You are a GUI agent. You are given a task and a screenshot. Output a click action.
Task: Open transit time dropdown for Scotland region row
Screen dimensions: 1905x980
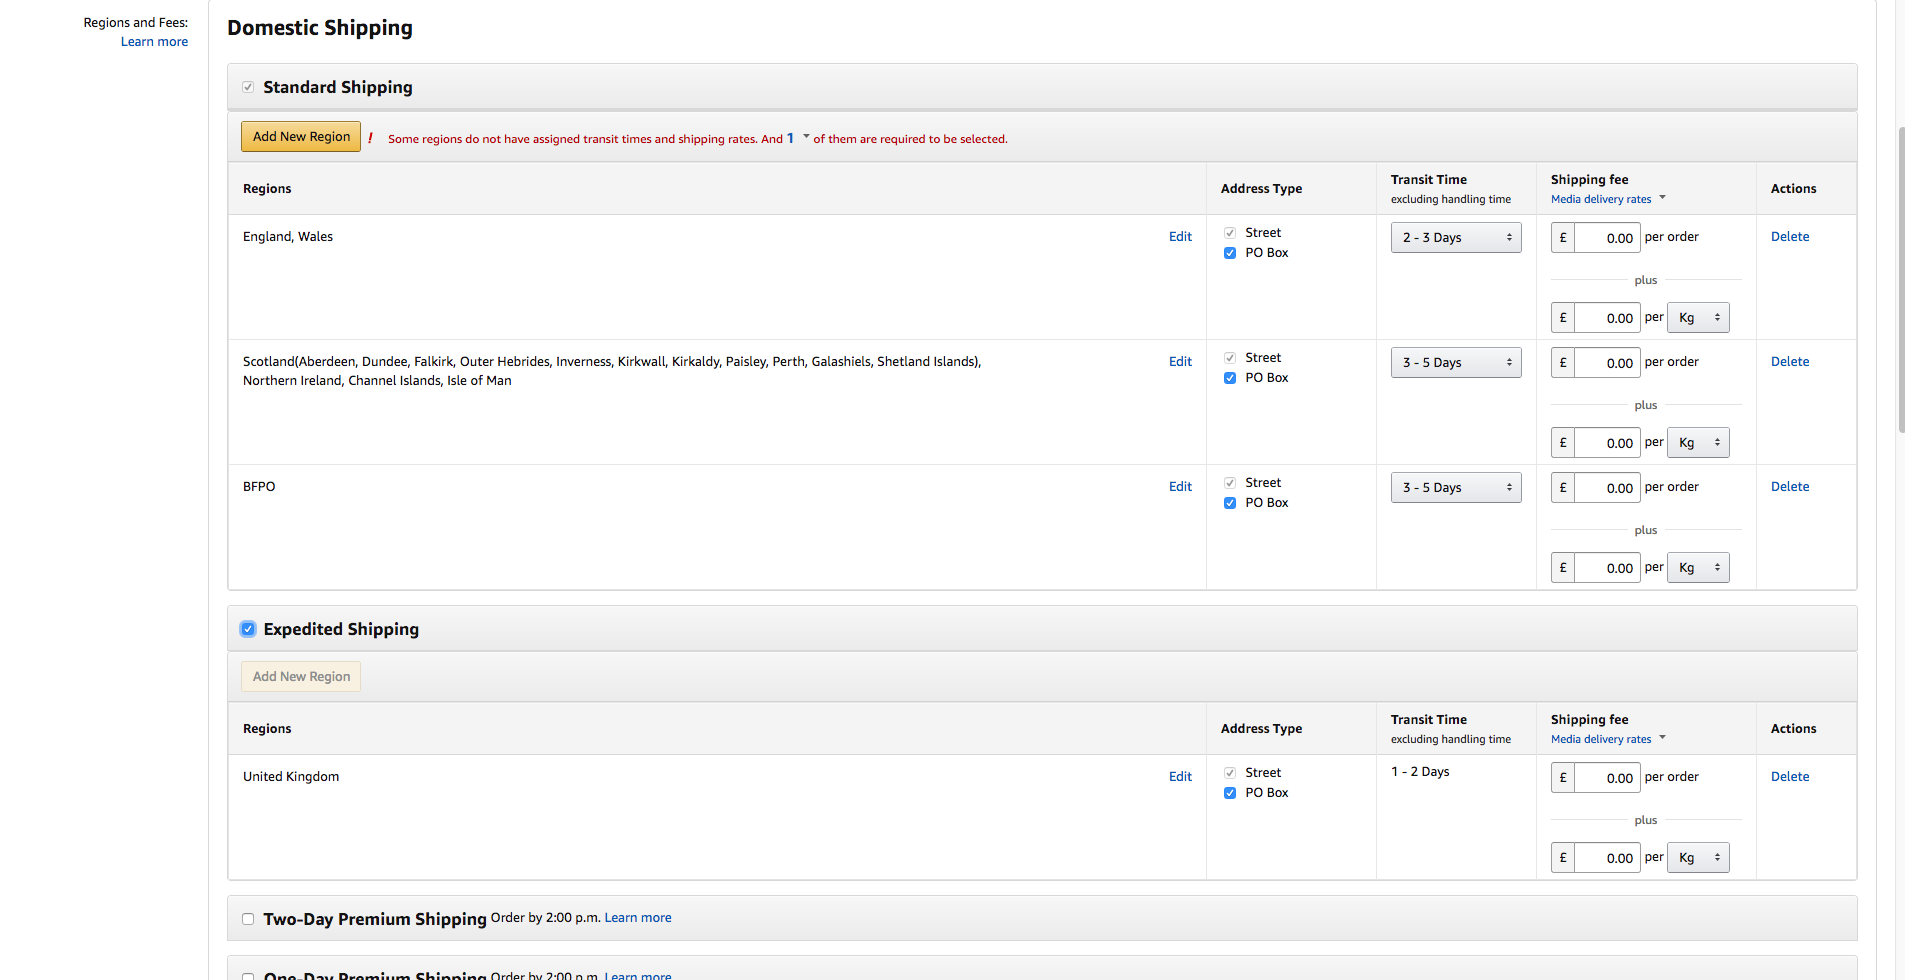tap(1456, 363)
